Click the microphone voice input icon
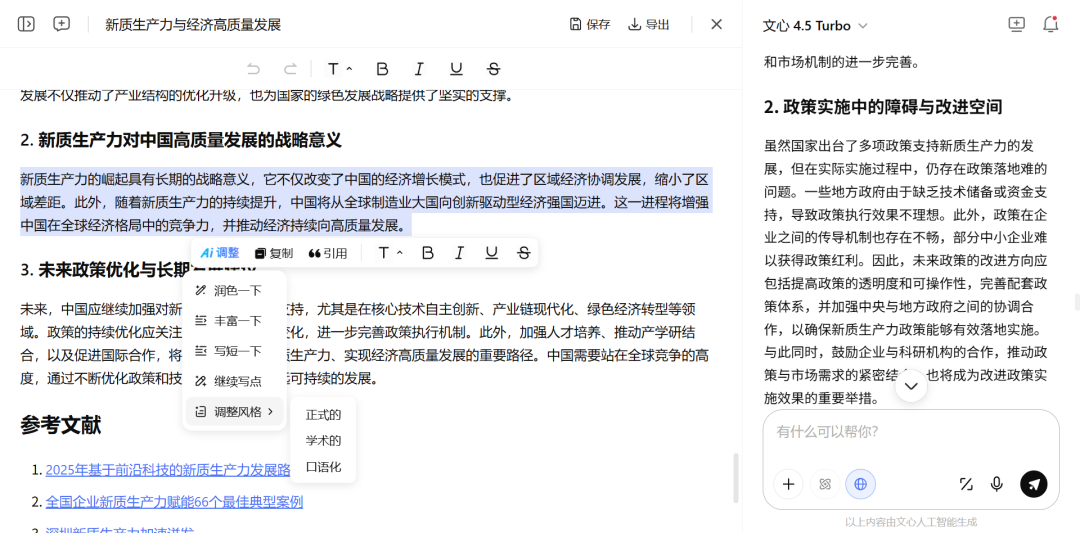 coord(996,484)
